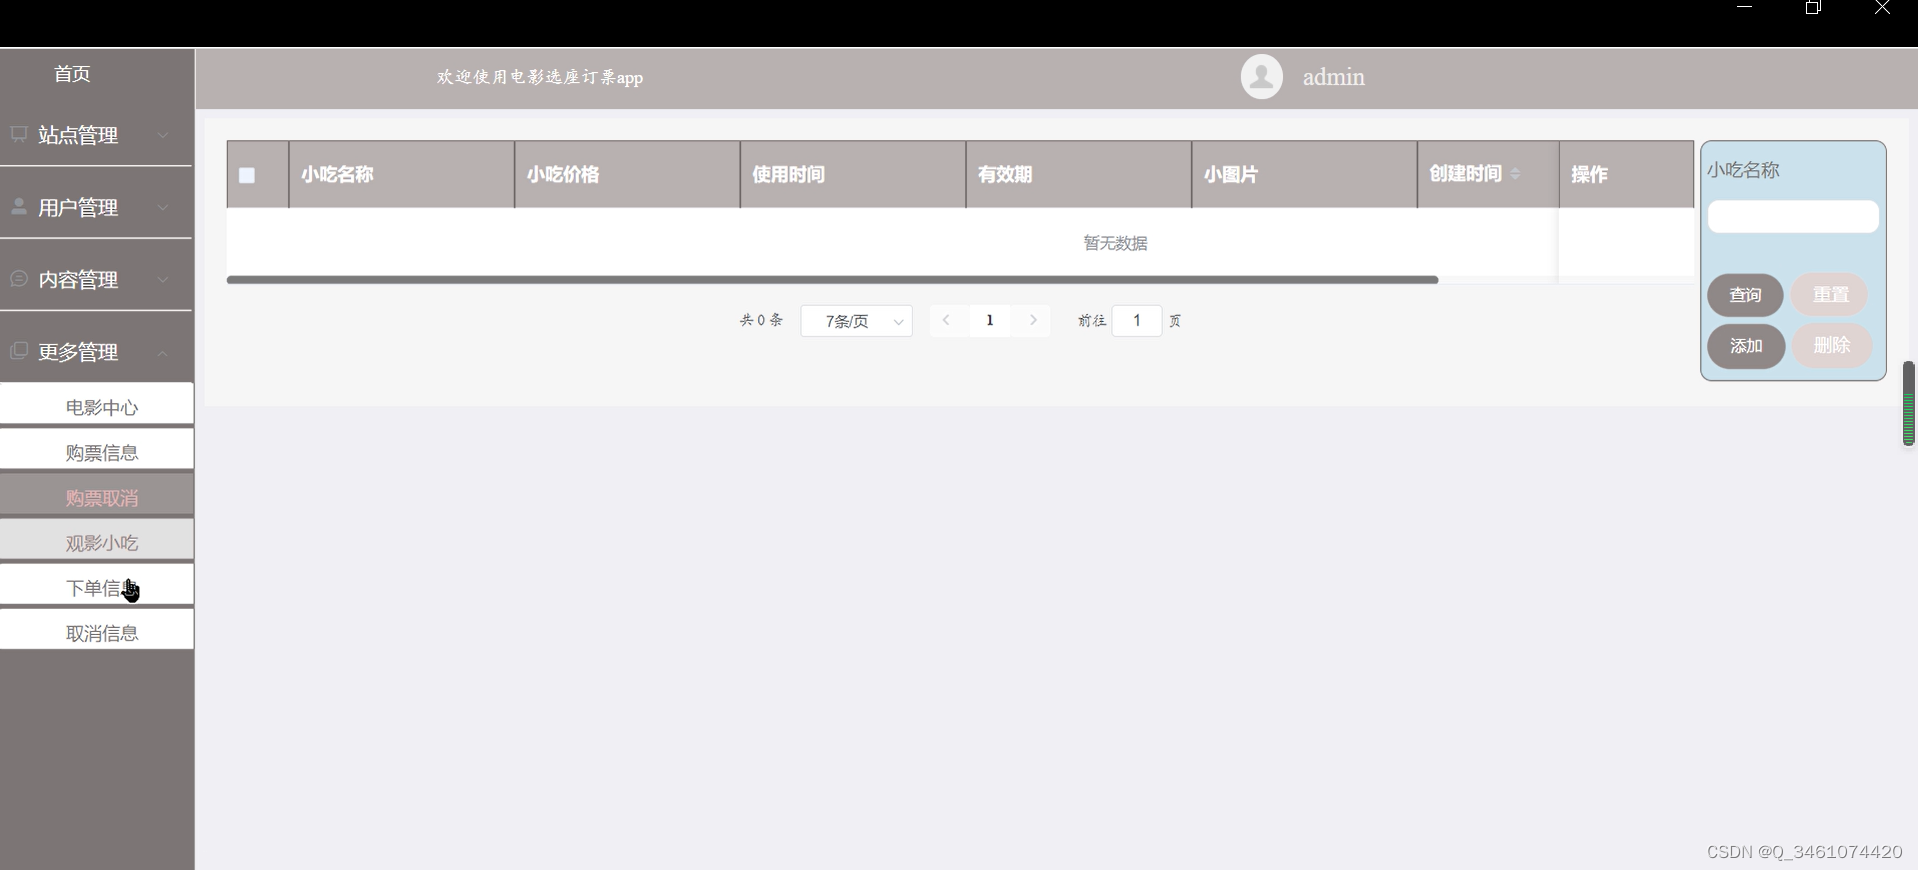Focus the 前往 page number input
The height and width of the screenshot is (870, 1918).
pyautogui.click(x=1136, y=321)
